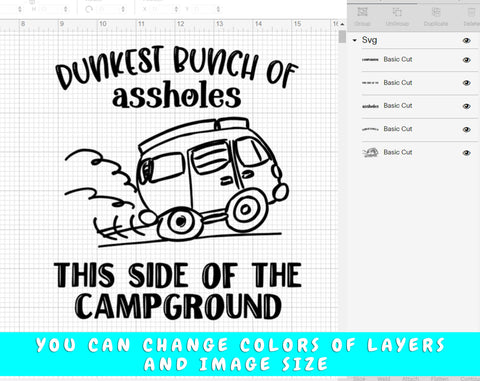Hide the first Basic Cut layer under Svg

[466, 60]
